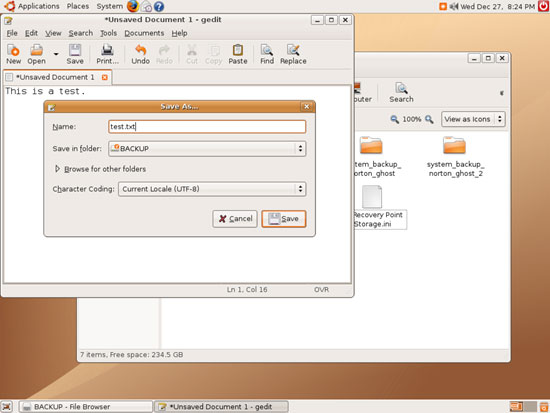Click the Copy toolbar icon
This screenshot has width=550, height=413.
[x=214, y=54]
